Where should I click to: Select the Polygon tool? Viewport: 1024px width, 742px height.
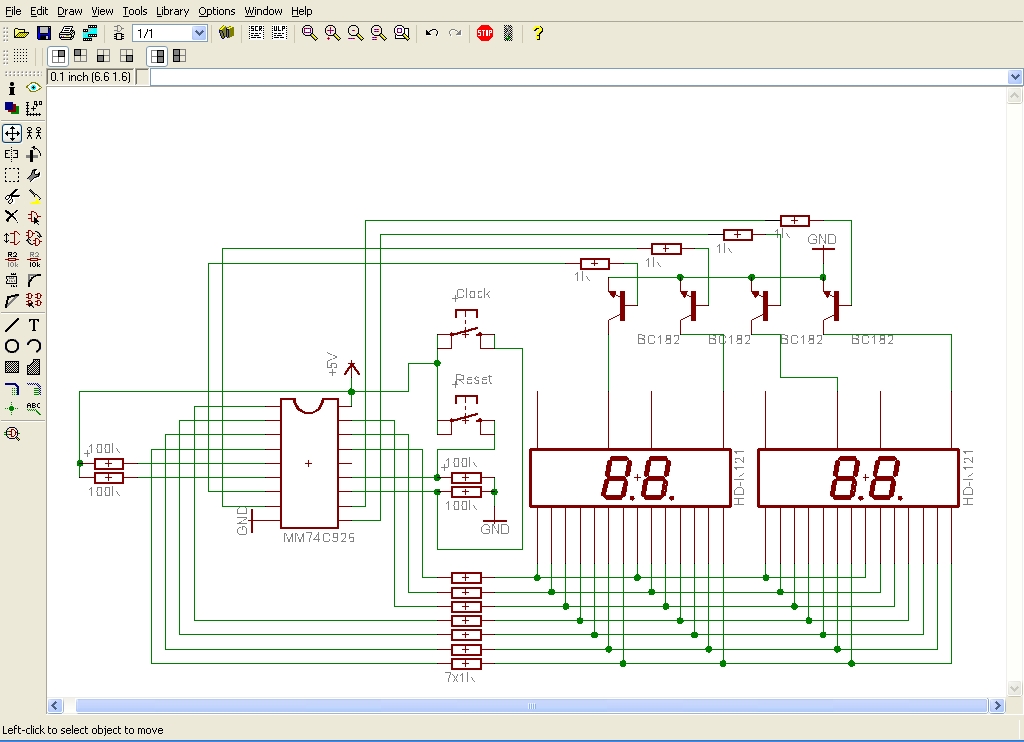[34, 366]
